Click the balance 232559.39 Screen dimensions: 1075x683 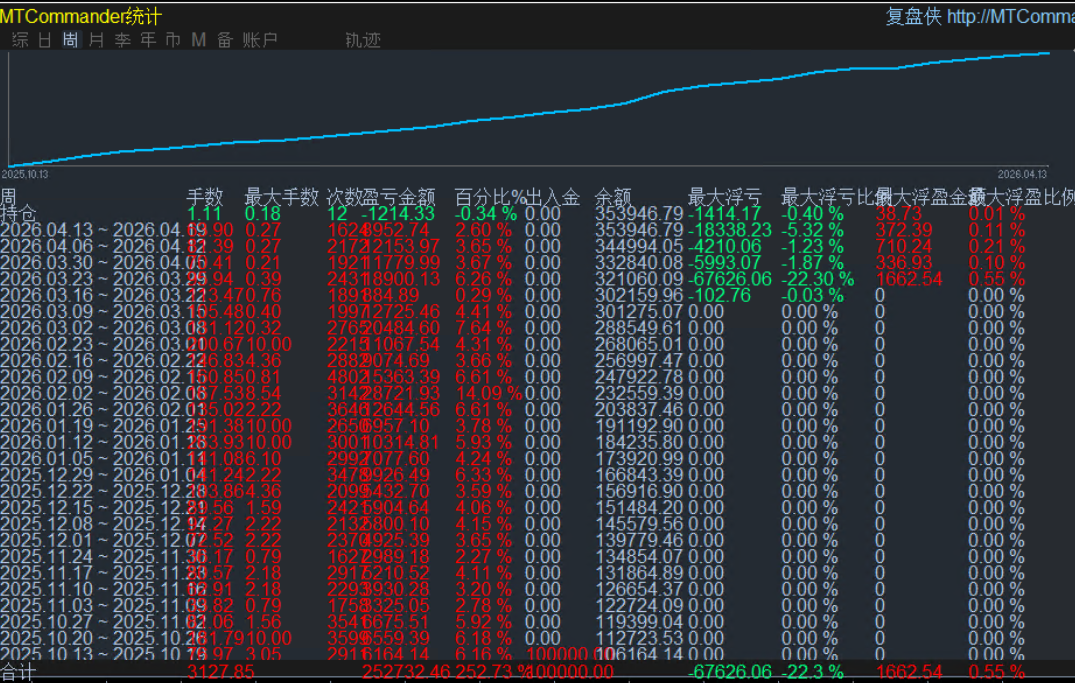pyautogui.click(x=639, y=394)
